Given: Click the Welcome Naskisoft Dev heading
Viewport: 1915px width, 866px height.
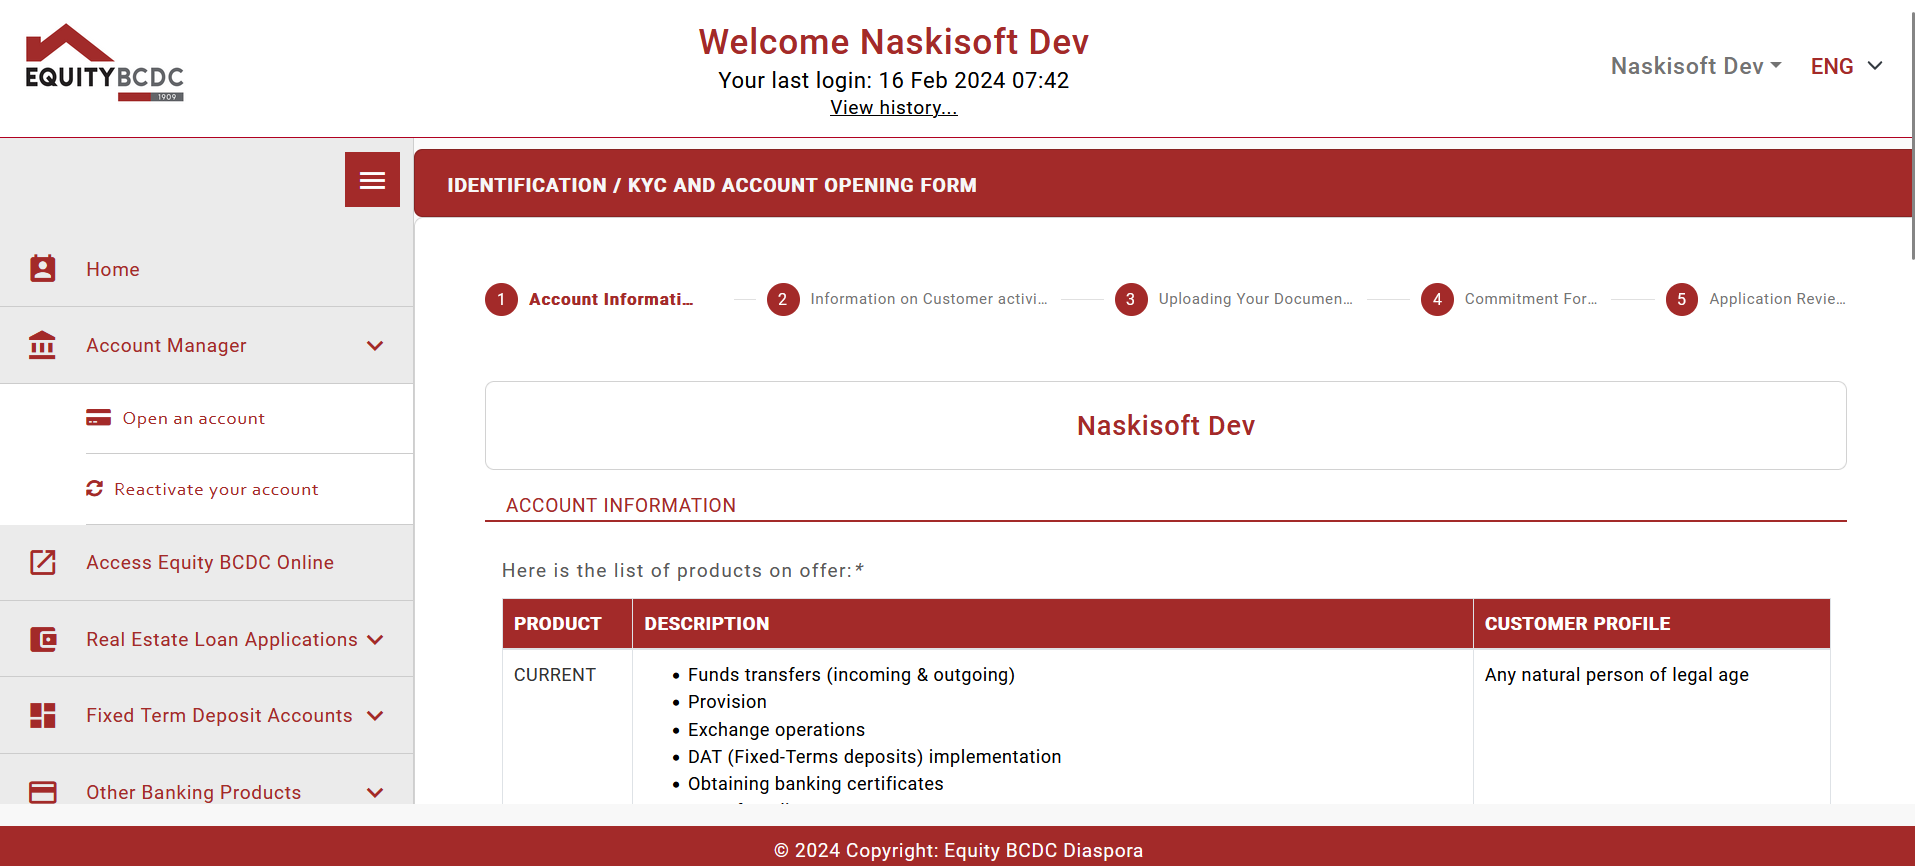Looking at the screenshot, I should (x=894, y=42).
